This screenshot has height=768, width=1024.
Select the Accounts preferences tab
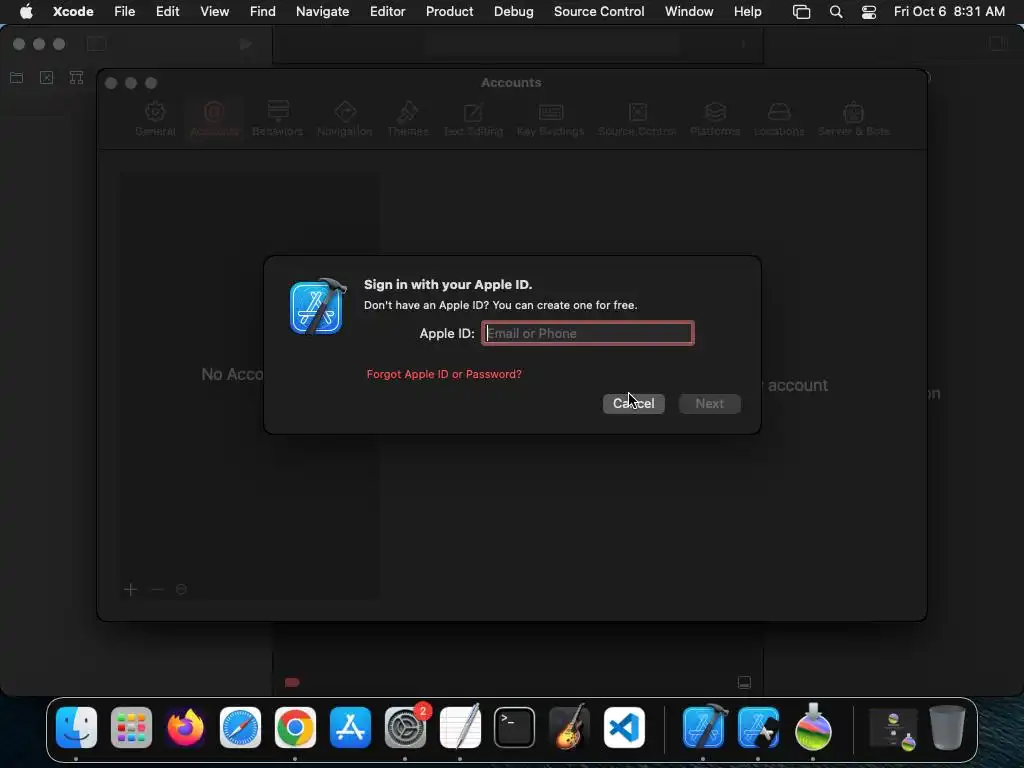(x=214, y=119)
